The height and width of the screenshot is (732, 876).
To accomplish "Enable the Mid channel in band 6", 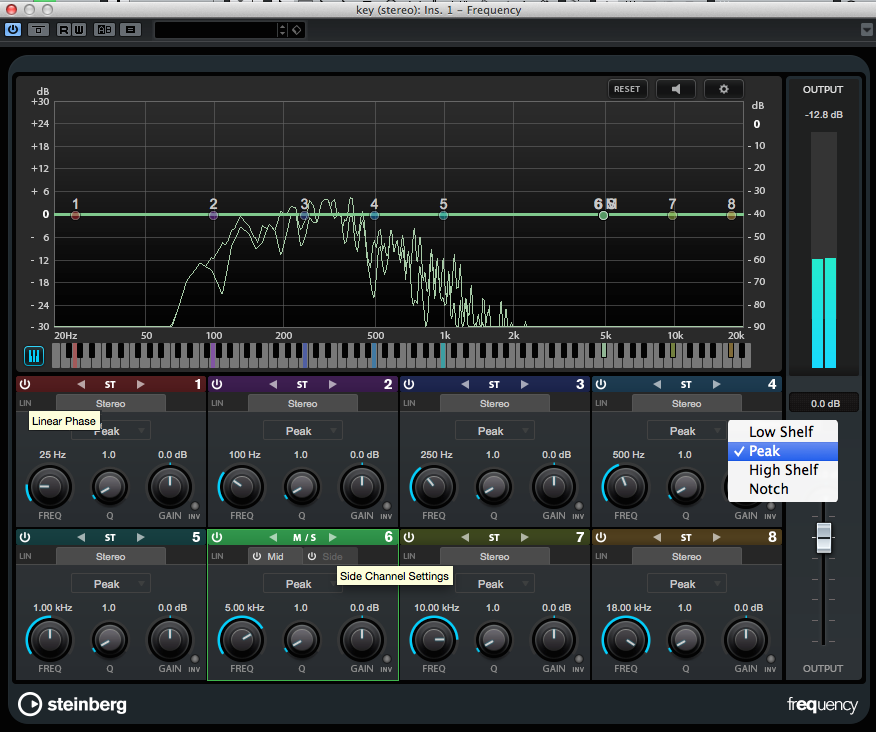I will click(x=257, y=557).
